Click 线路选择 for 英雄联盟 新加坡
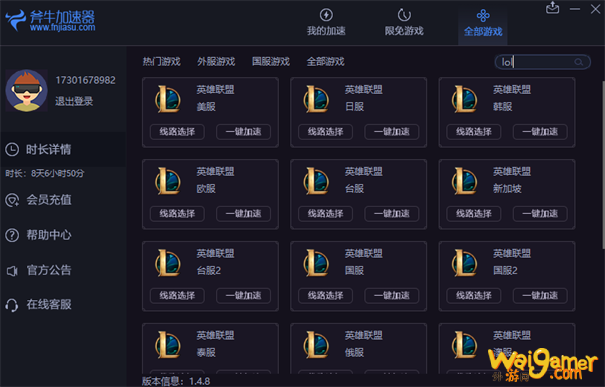Viewport: 605px width, 387px height. [x=474, y=213]
